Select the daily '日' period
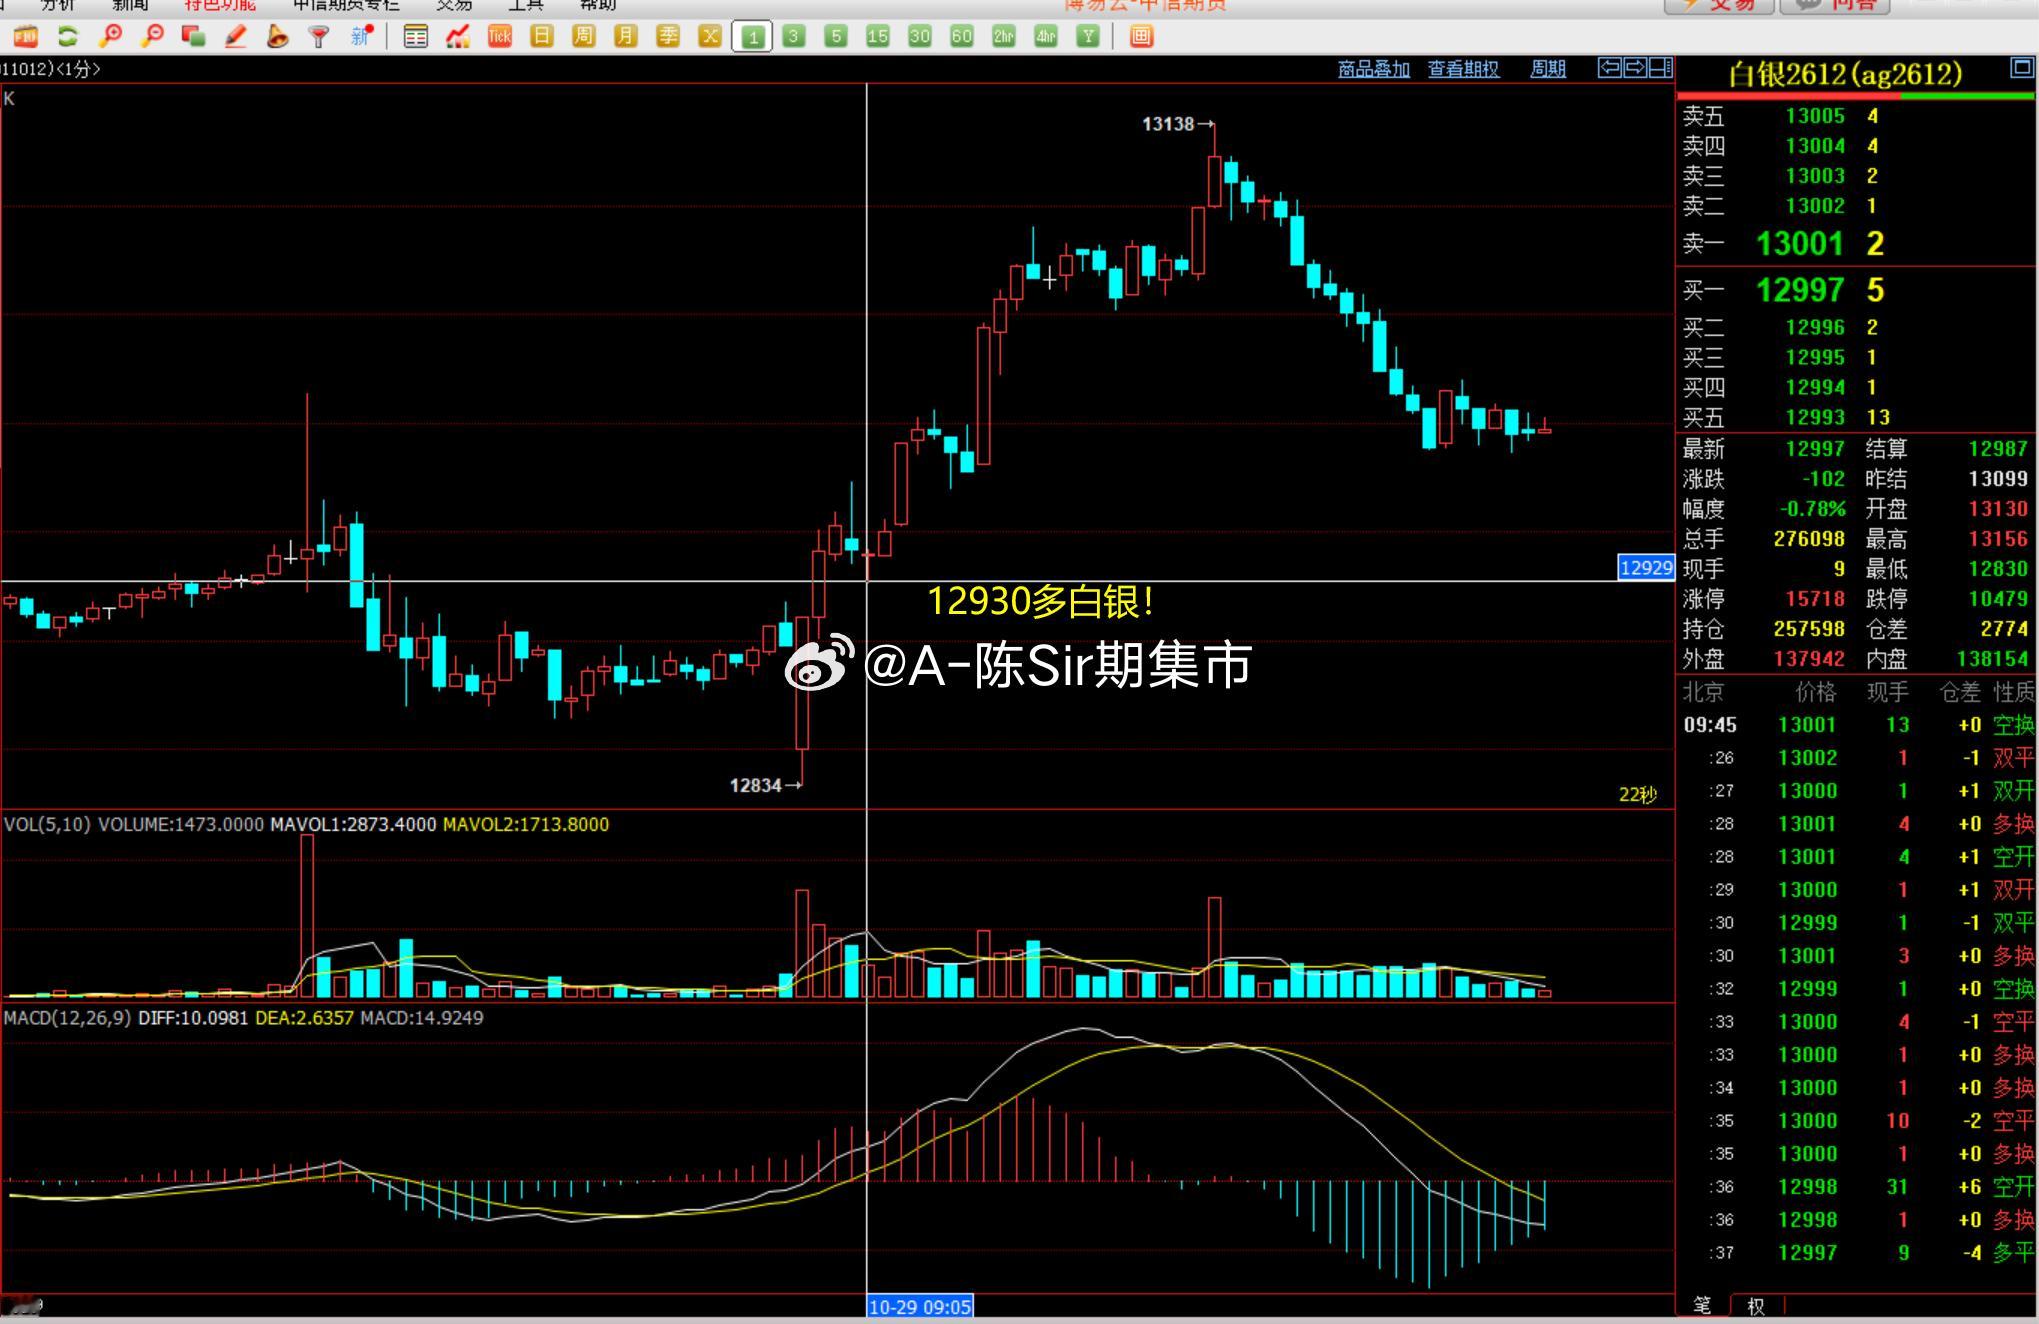This screenshot has width=2039, height=1324. click(541, 37)
